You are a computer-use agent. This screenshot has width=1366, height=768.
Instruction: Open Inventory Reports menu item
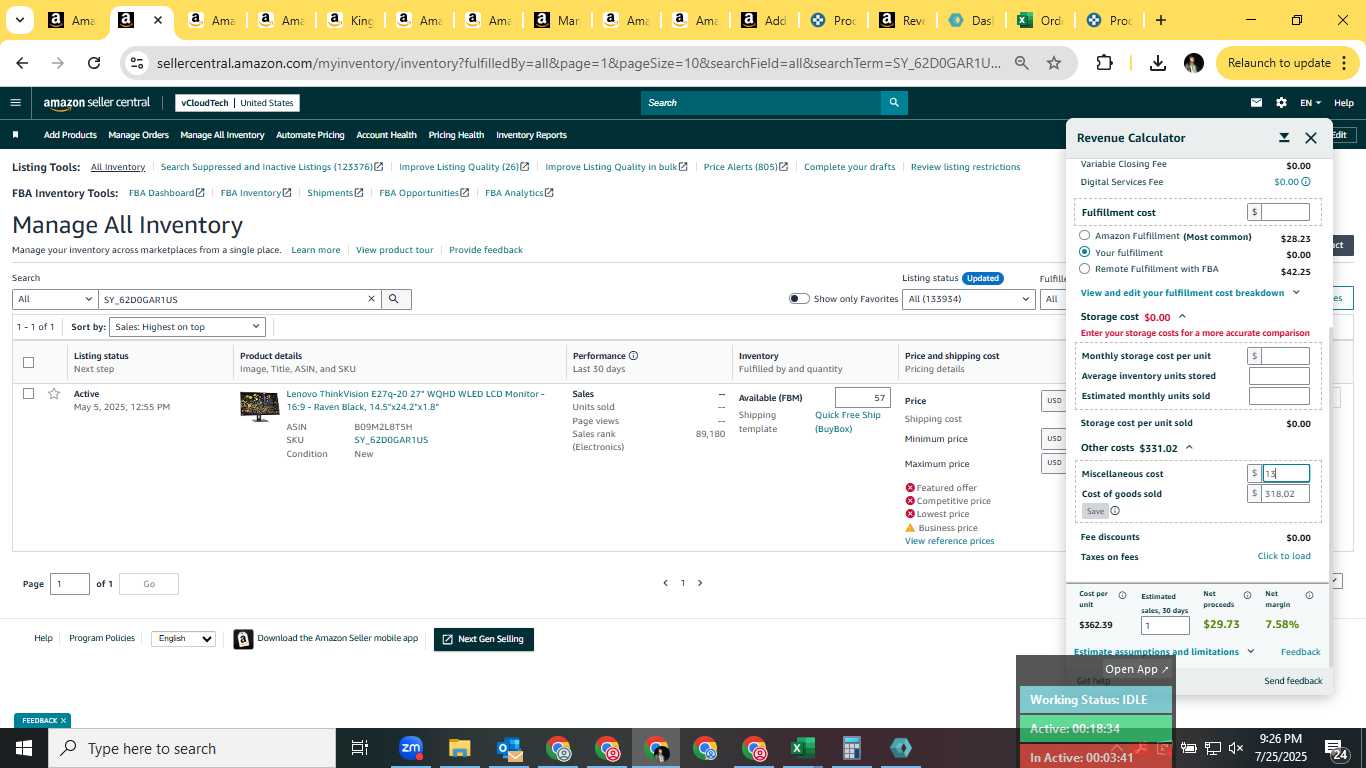(531, 135)
